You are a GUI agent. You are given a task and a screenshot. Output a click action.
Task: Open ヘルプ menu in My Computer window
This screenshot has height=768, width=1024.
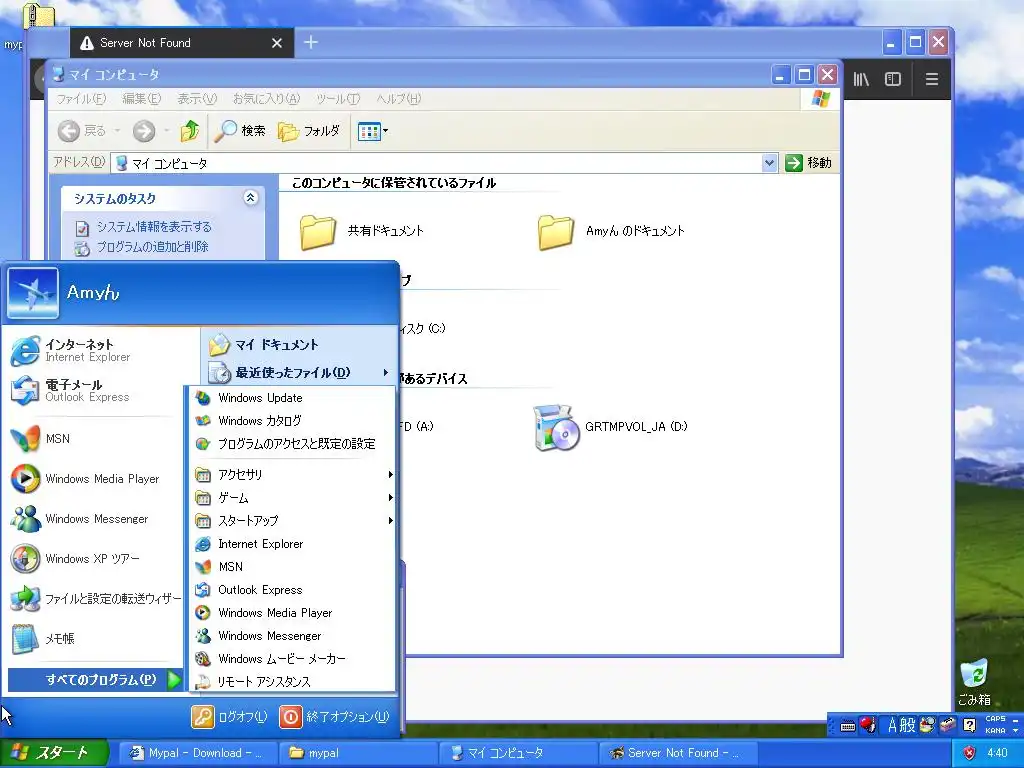point(398,99)
